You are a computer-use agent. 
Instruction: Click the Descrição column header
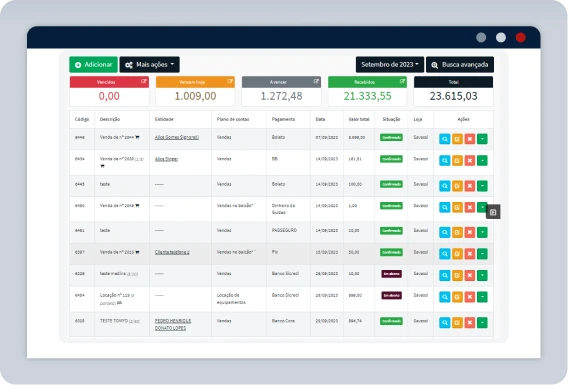click(x=110, y=119)
